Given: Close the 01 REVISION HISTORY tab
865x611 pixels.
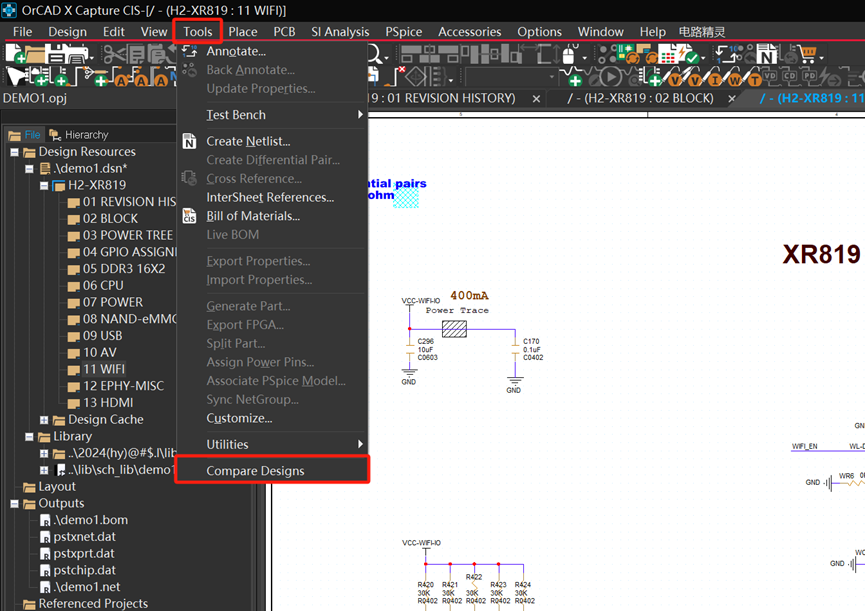Looking at the screenshot, I should tap(536, 99).
